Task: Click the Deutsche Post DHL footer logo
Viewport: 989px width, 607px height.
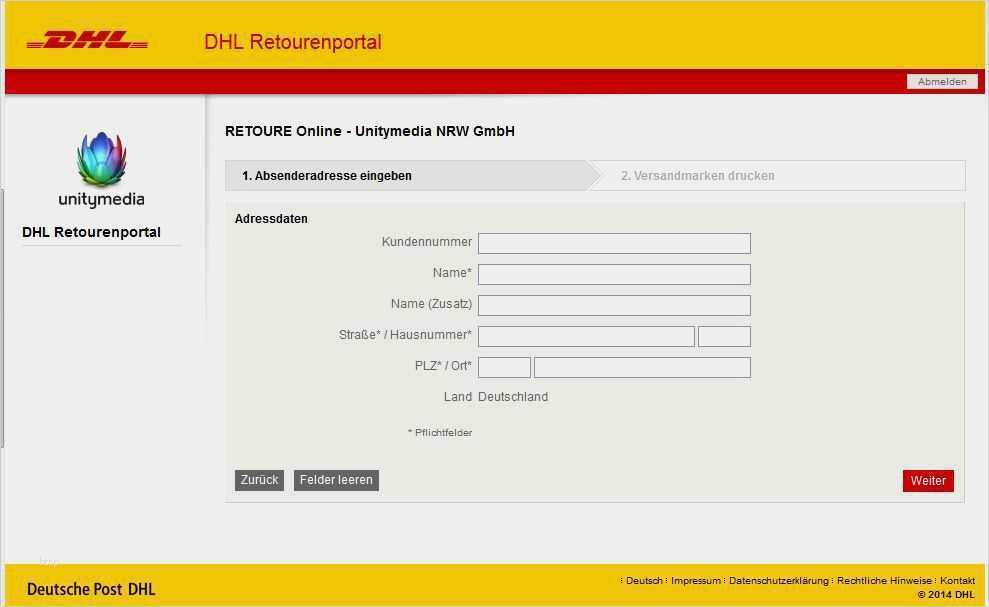Action: 91,589
